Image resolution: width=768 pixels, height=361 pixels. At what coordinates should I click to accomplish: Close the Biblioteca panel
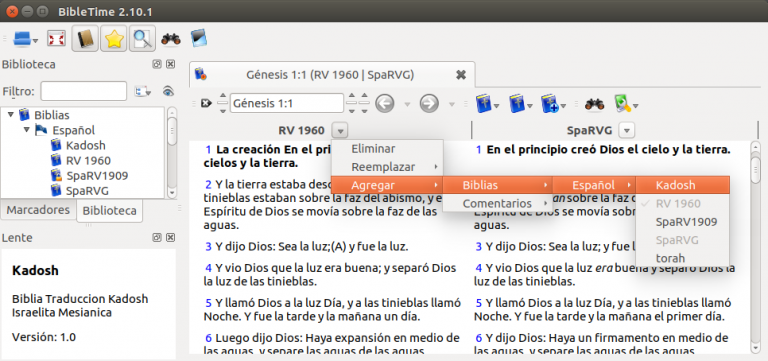[x=170, y=64]
